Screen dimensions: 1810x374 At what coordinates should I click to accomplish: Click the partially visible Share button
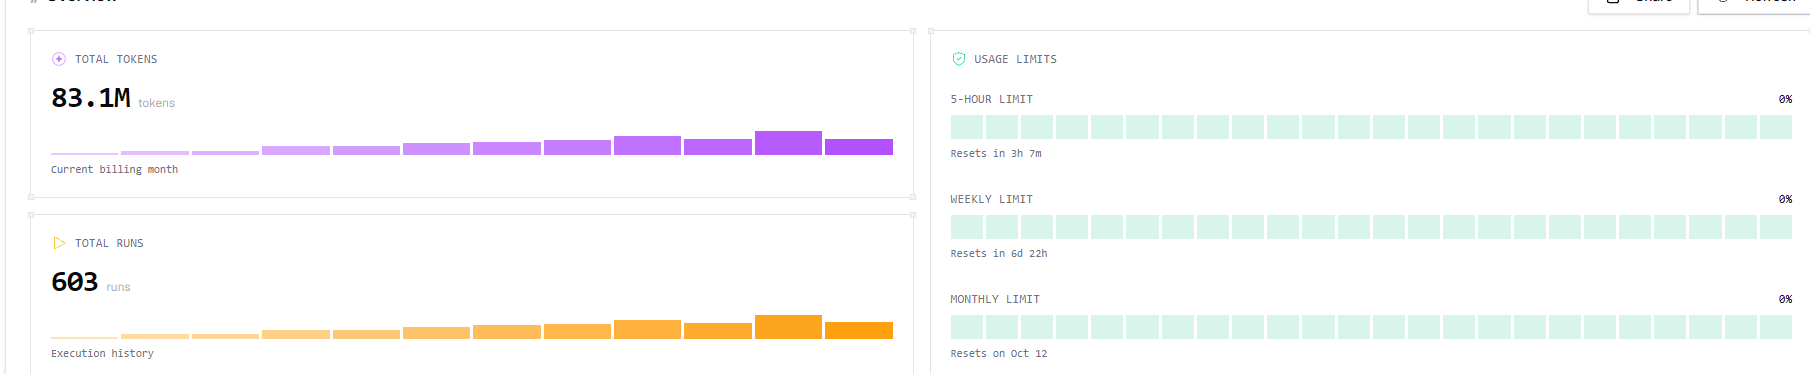(x=1639, y=5)
